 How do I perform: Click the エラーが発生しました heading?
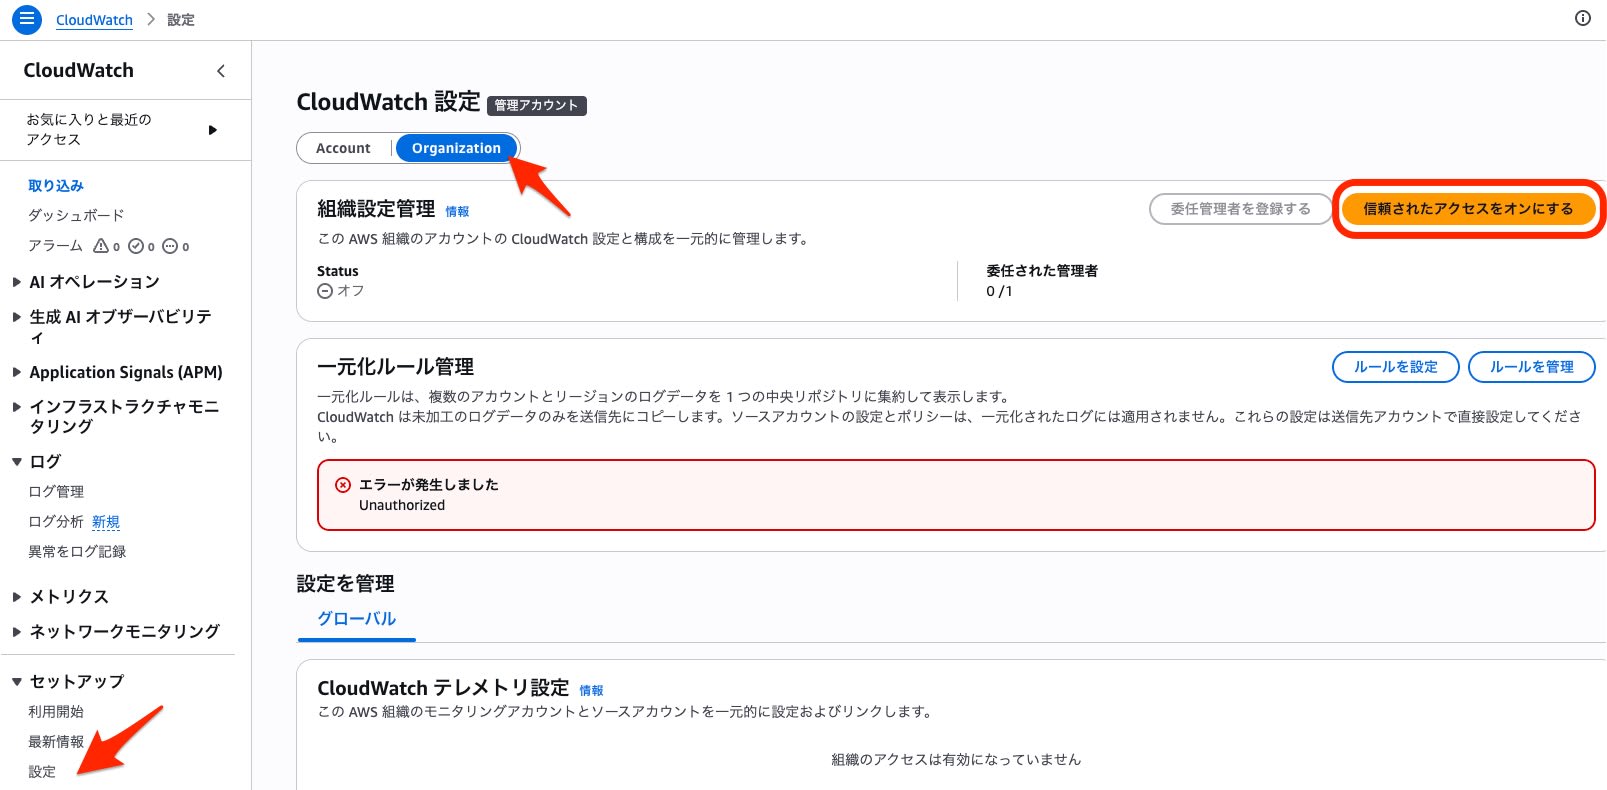429,485
